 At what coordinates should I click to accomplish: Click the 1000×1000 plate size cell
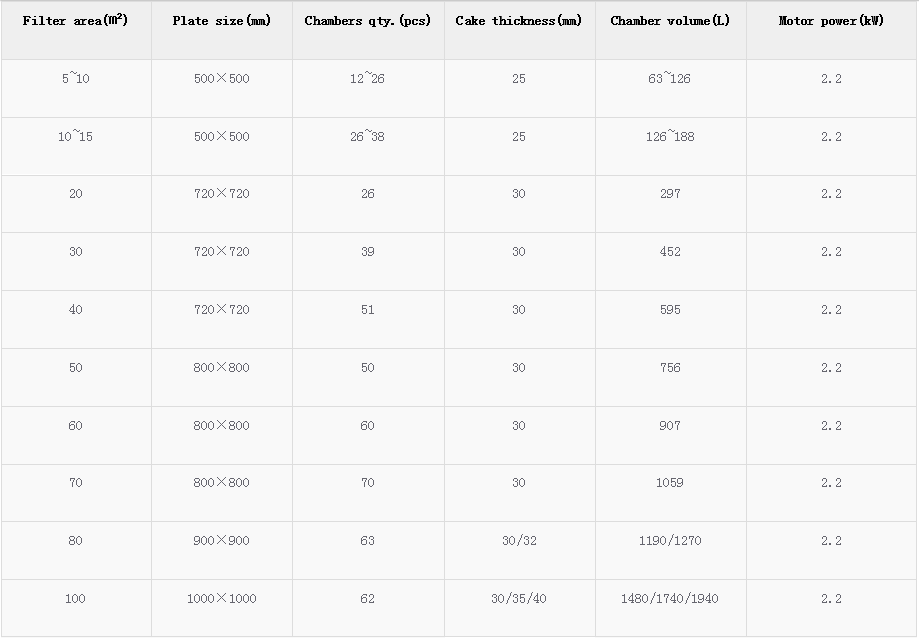[221, 599]
